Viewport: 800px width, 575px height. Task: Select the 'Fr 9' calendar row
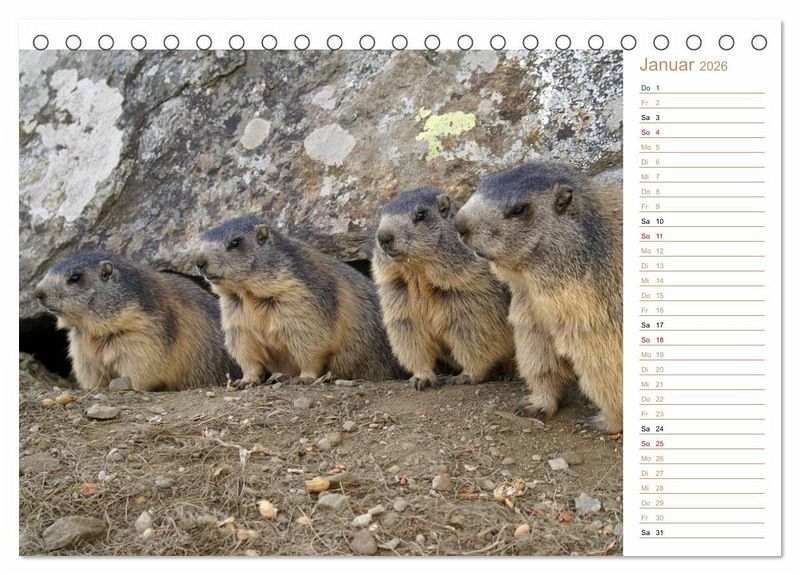pos(702,206)
